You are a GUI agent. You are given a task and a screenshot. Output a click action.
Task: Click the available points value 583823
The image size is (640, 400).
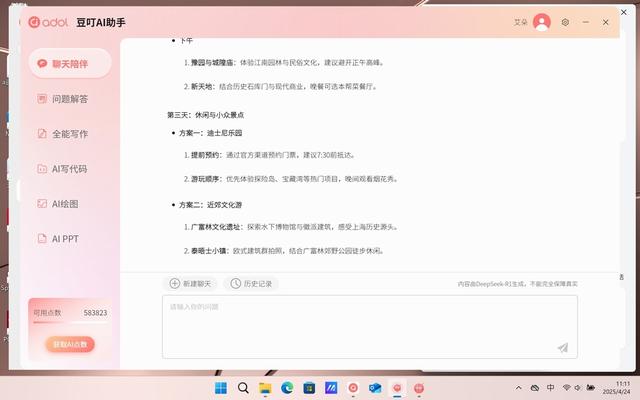[x=95, y=313]
